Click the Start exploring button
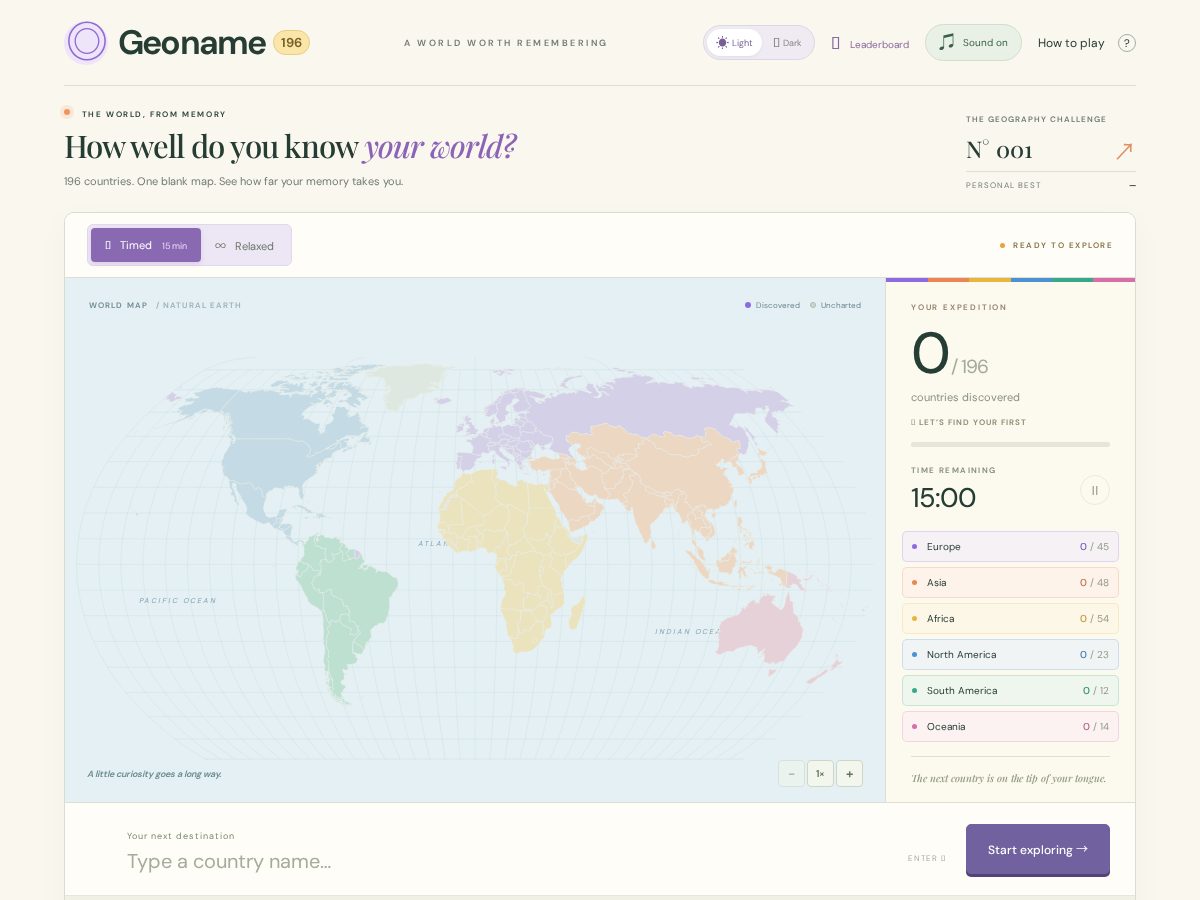This screenshot has height=900, width=1200. (1038, 850)
